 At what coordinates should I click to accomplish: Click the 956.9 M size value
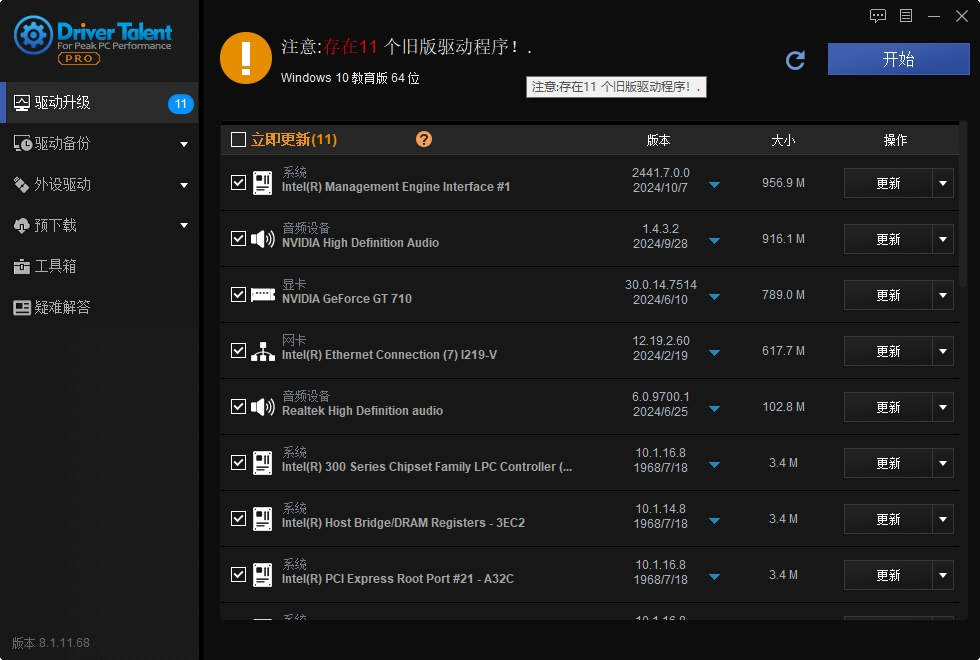pyautogui.click(x=783, y=182)
